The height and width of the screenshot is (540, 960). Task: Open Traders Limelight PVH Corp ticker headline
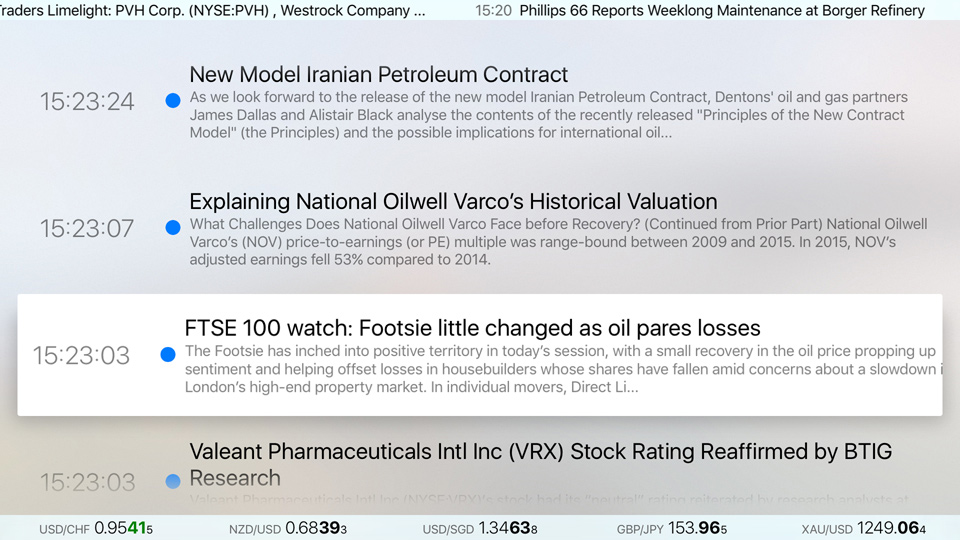point(212,10)
